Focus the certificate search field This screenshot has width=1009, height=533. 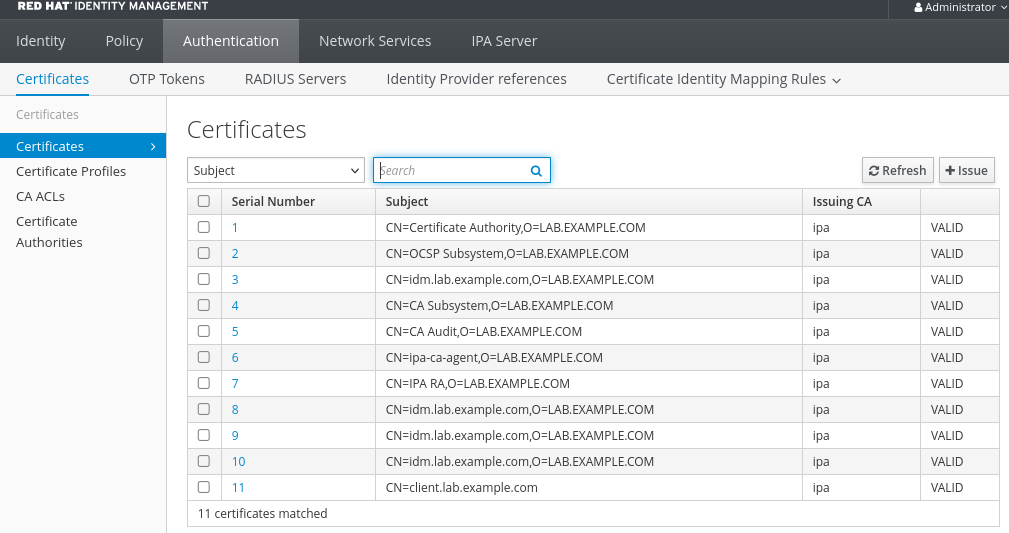452,171
